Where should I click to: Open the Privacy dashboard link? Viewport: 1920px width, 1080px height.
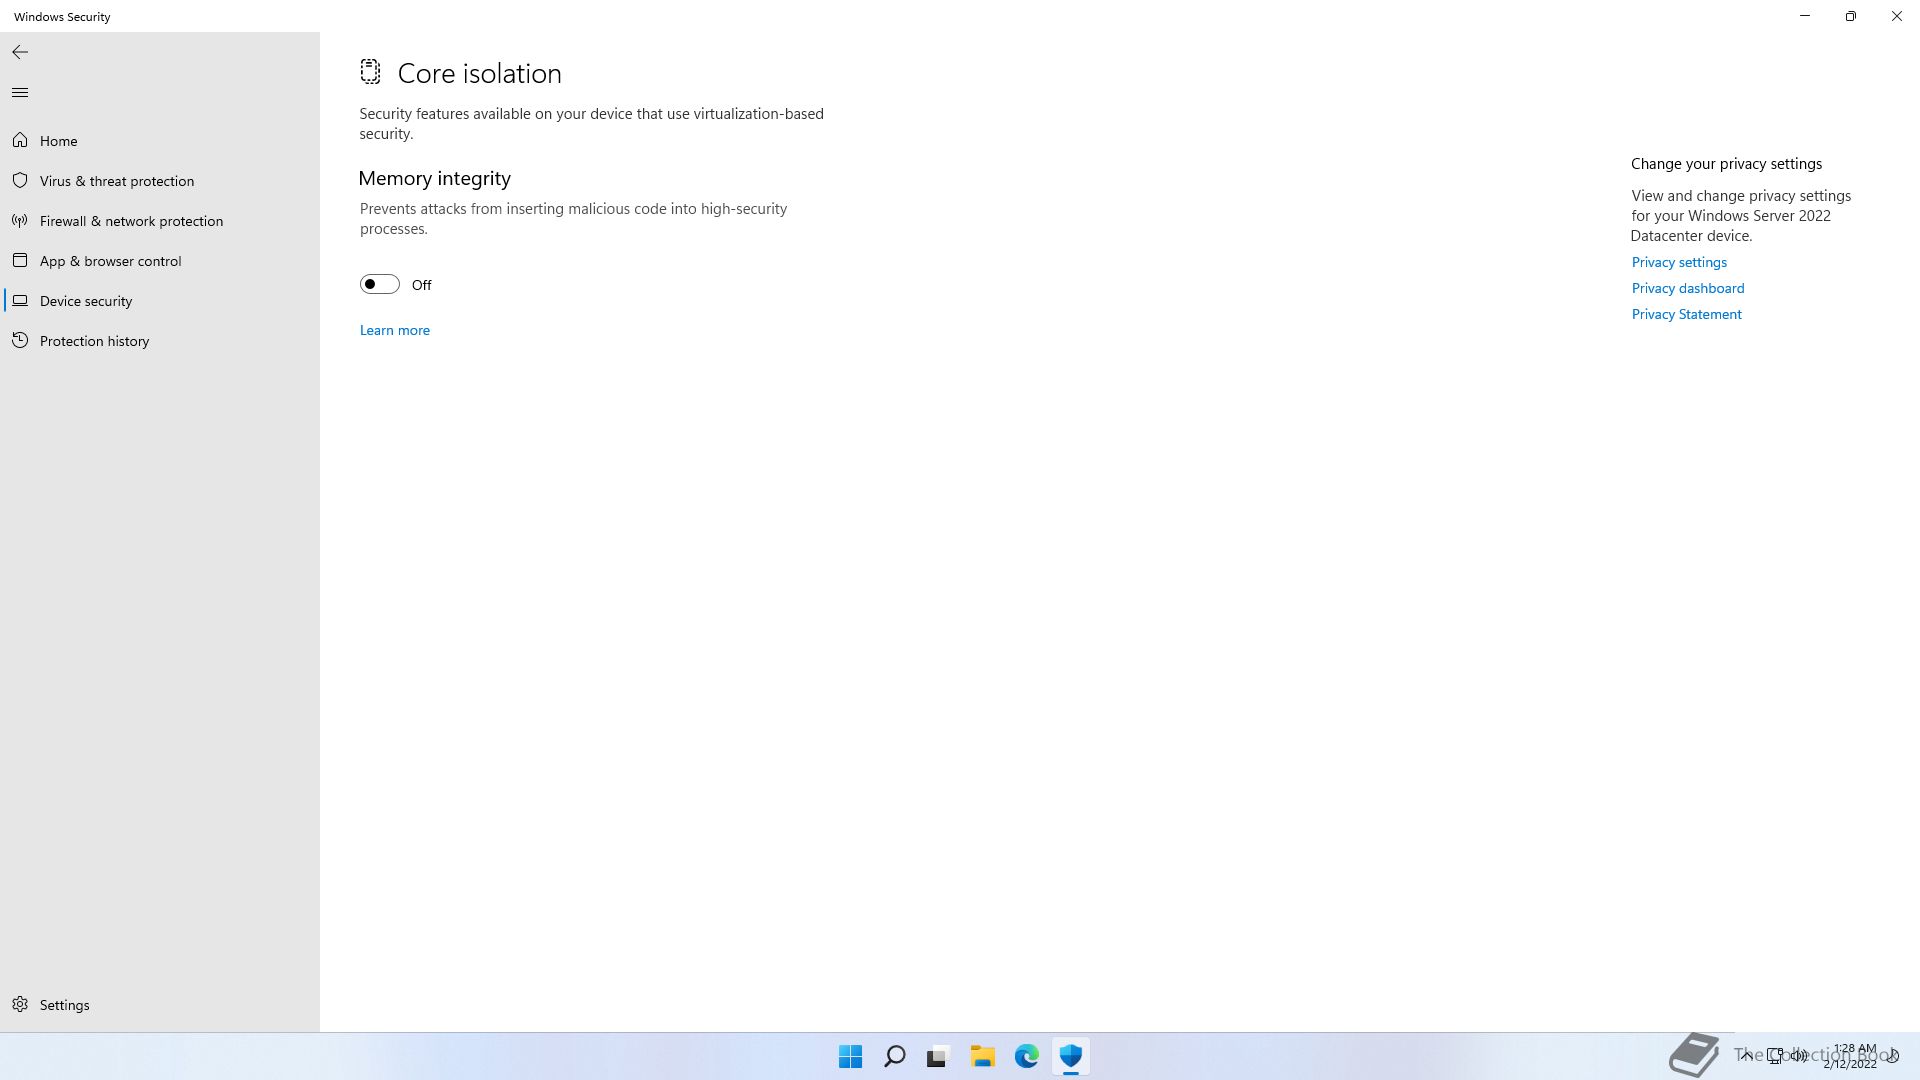point(1687,288)
